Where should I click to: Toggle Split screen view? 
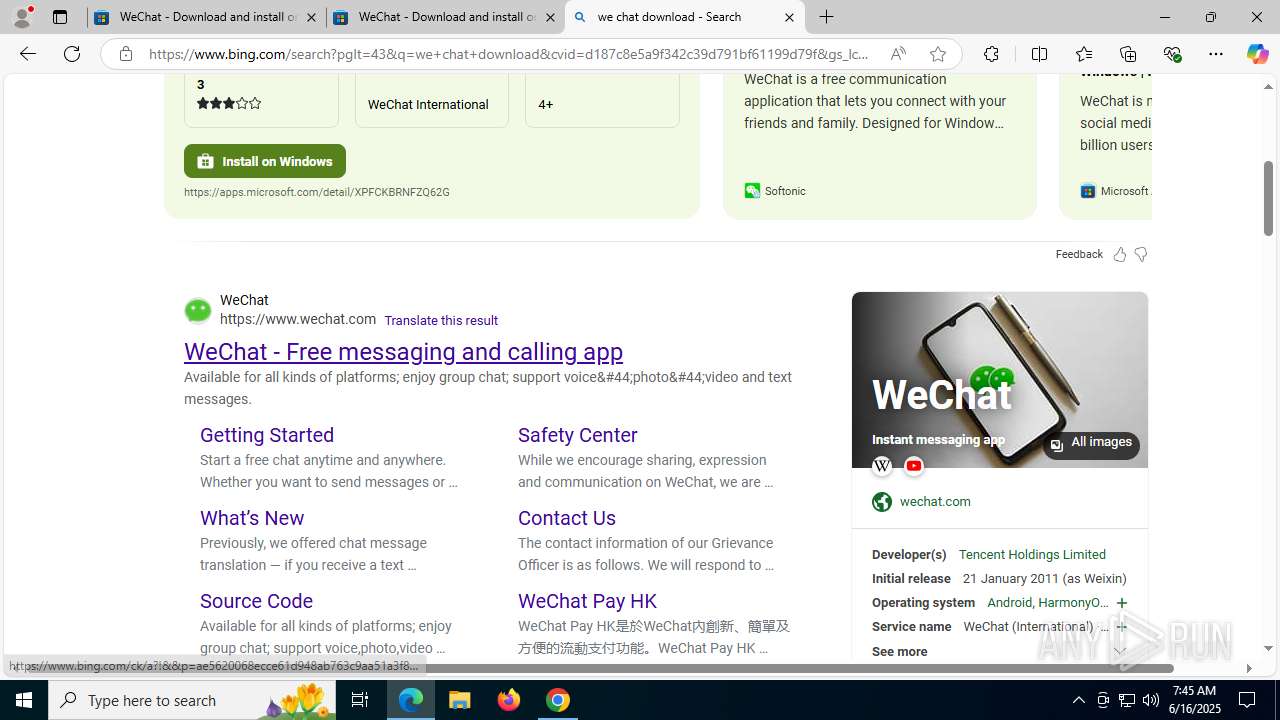point(1039,54)
